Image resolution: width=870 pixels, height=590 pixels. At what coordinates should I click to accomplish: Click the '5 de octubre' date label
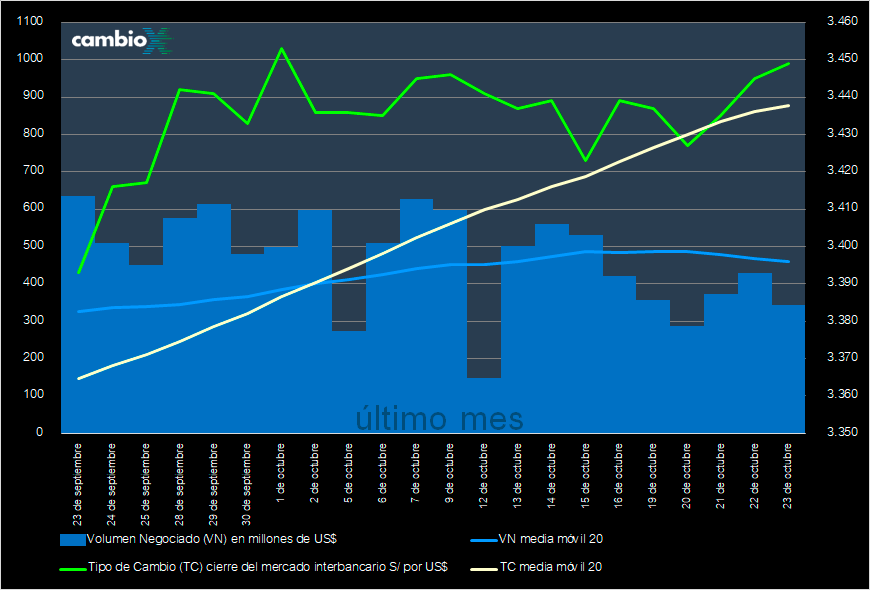[348, 472]
